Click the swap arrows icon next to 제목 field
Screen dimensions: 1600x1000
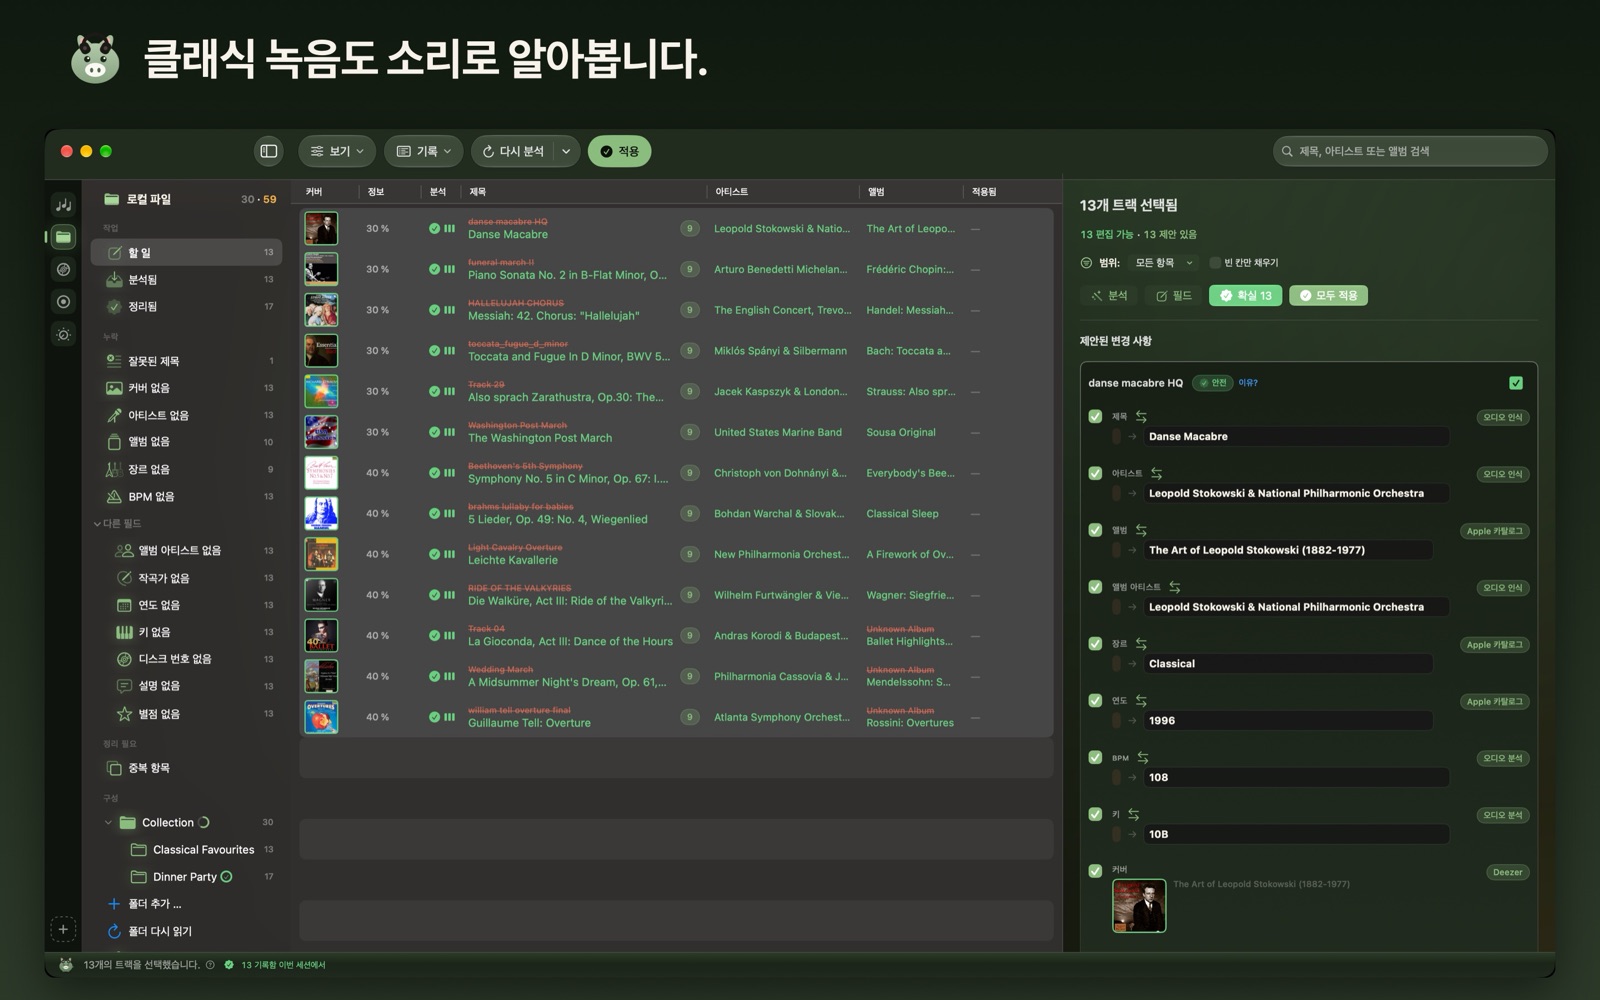coord(1141,416)
